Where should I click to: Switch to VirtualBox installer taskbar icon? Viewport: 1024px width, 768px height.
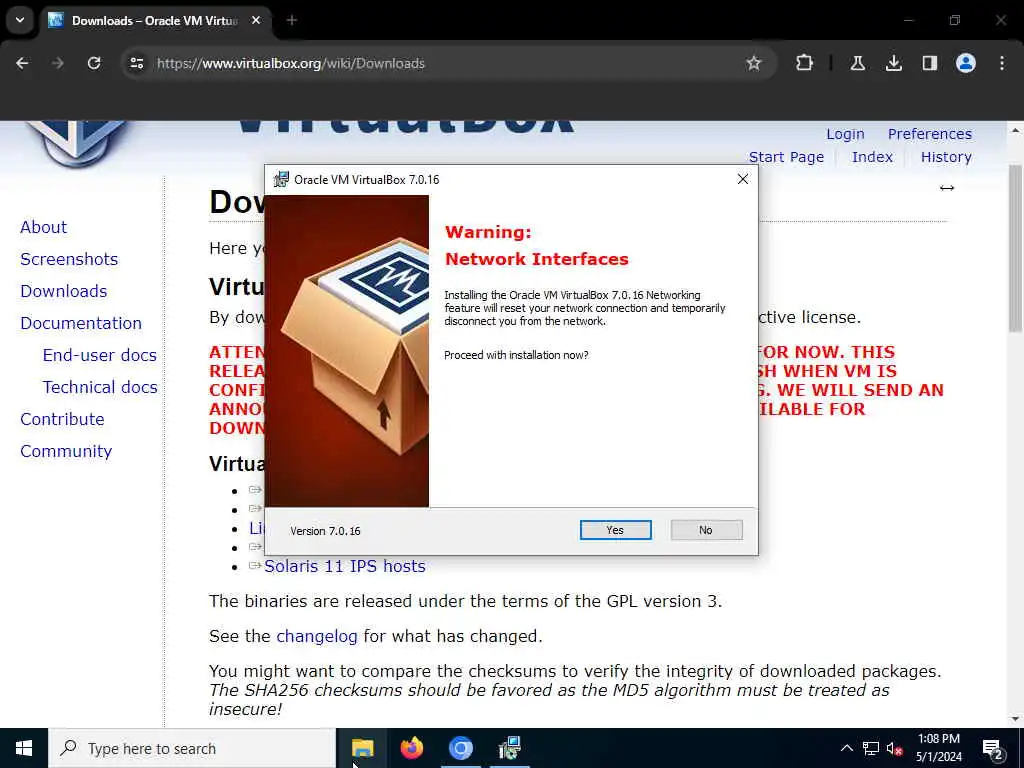pyautogui.click(x=509, y=748)
